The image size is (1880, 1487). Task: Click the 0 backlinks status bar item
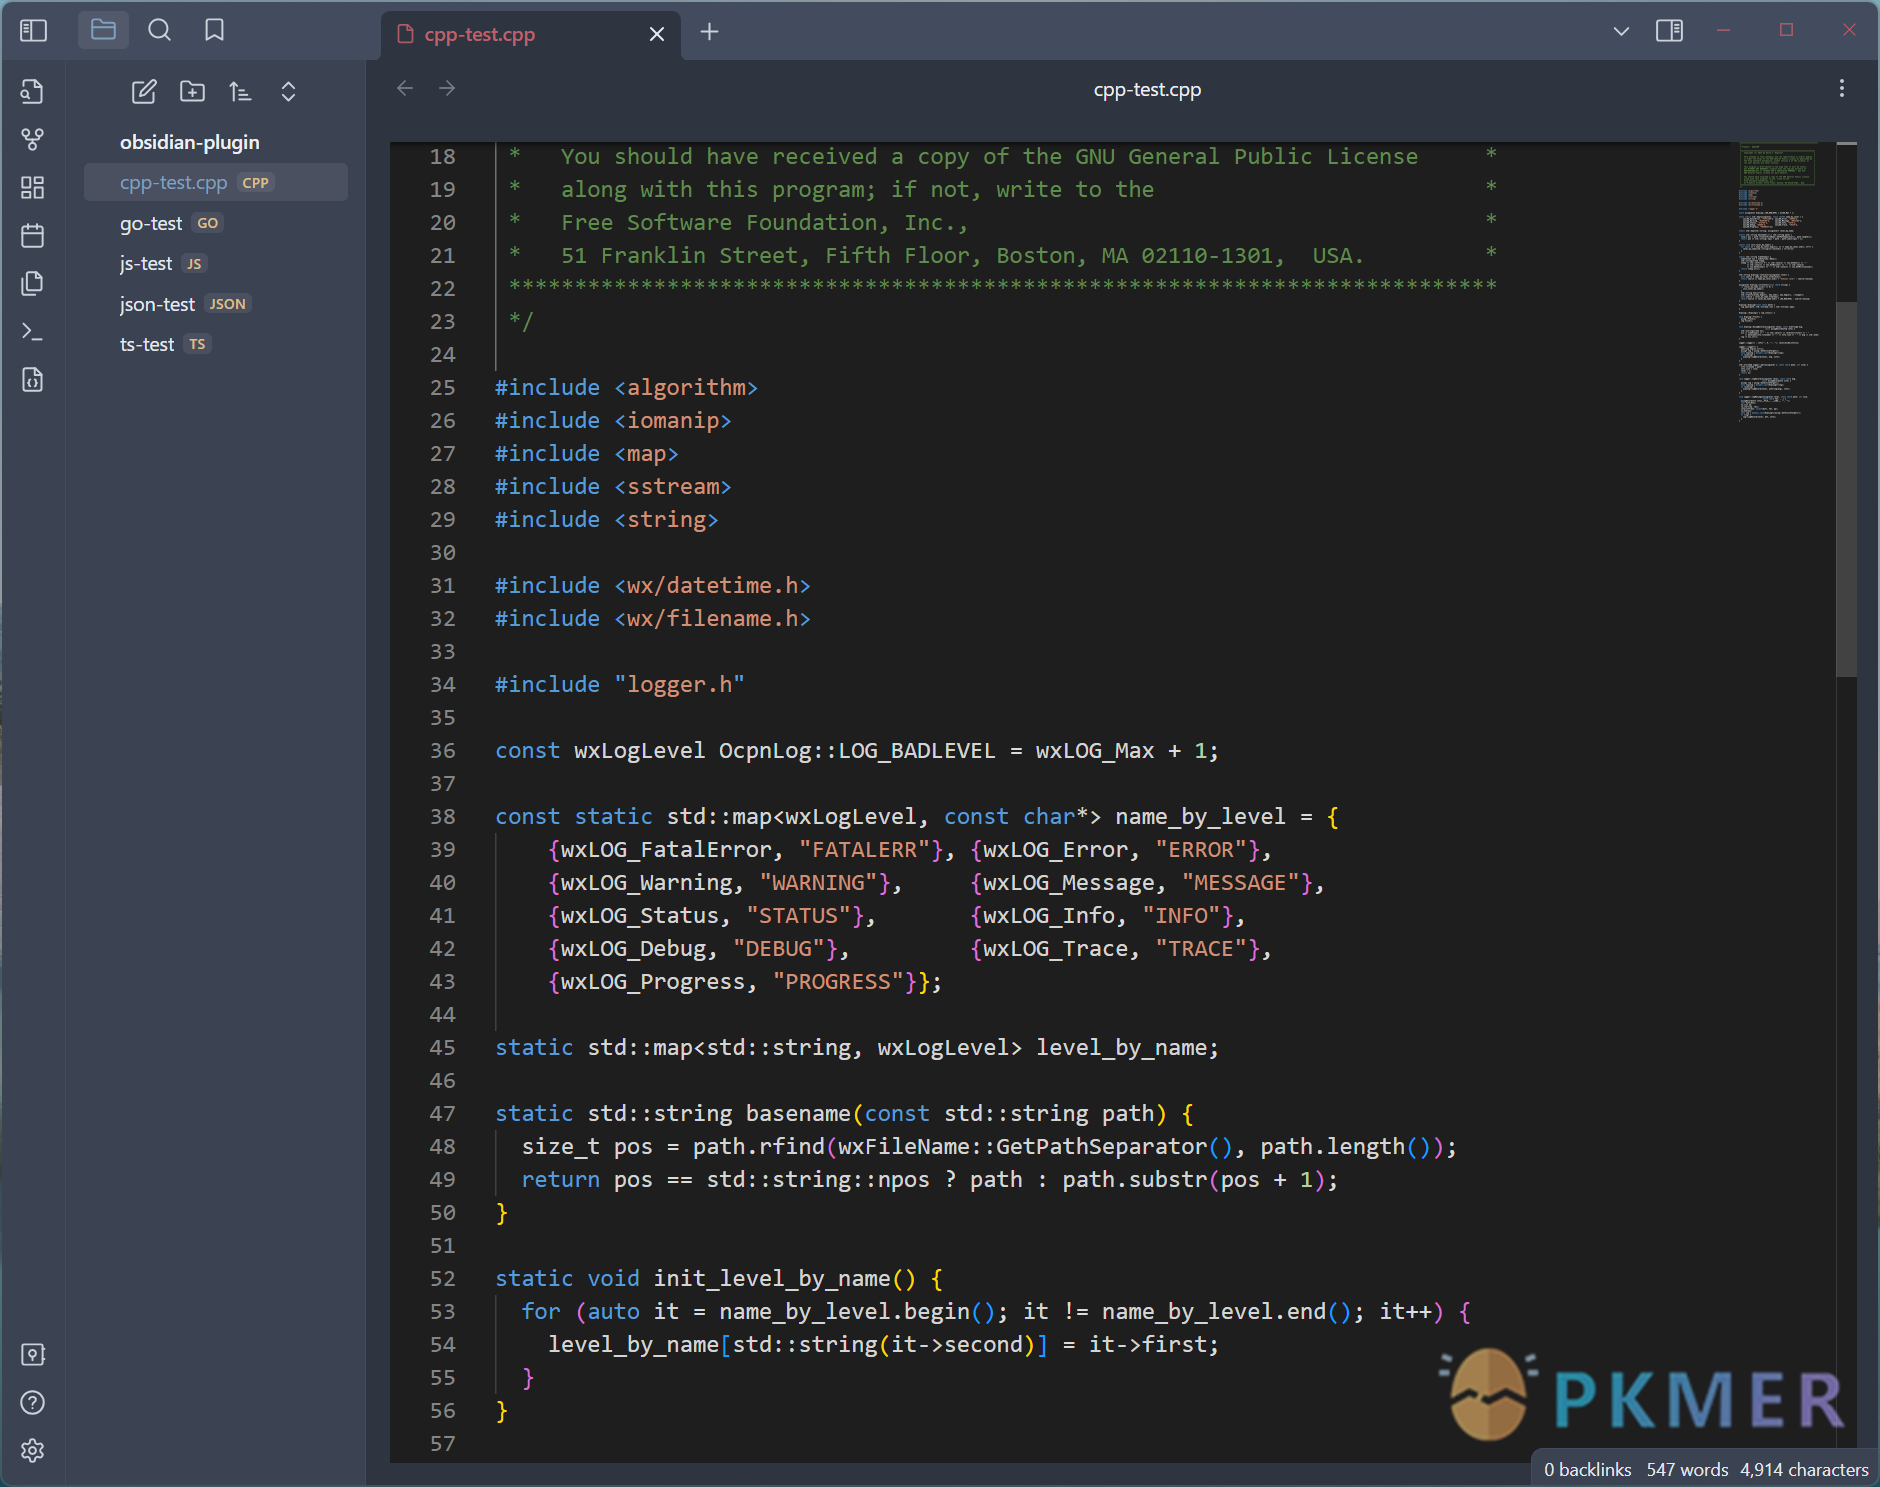point(1588,1469)
